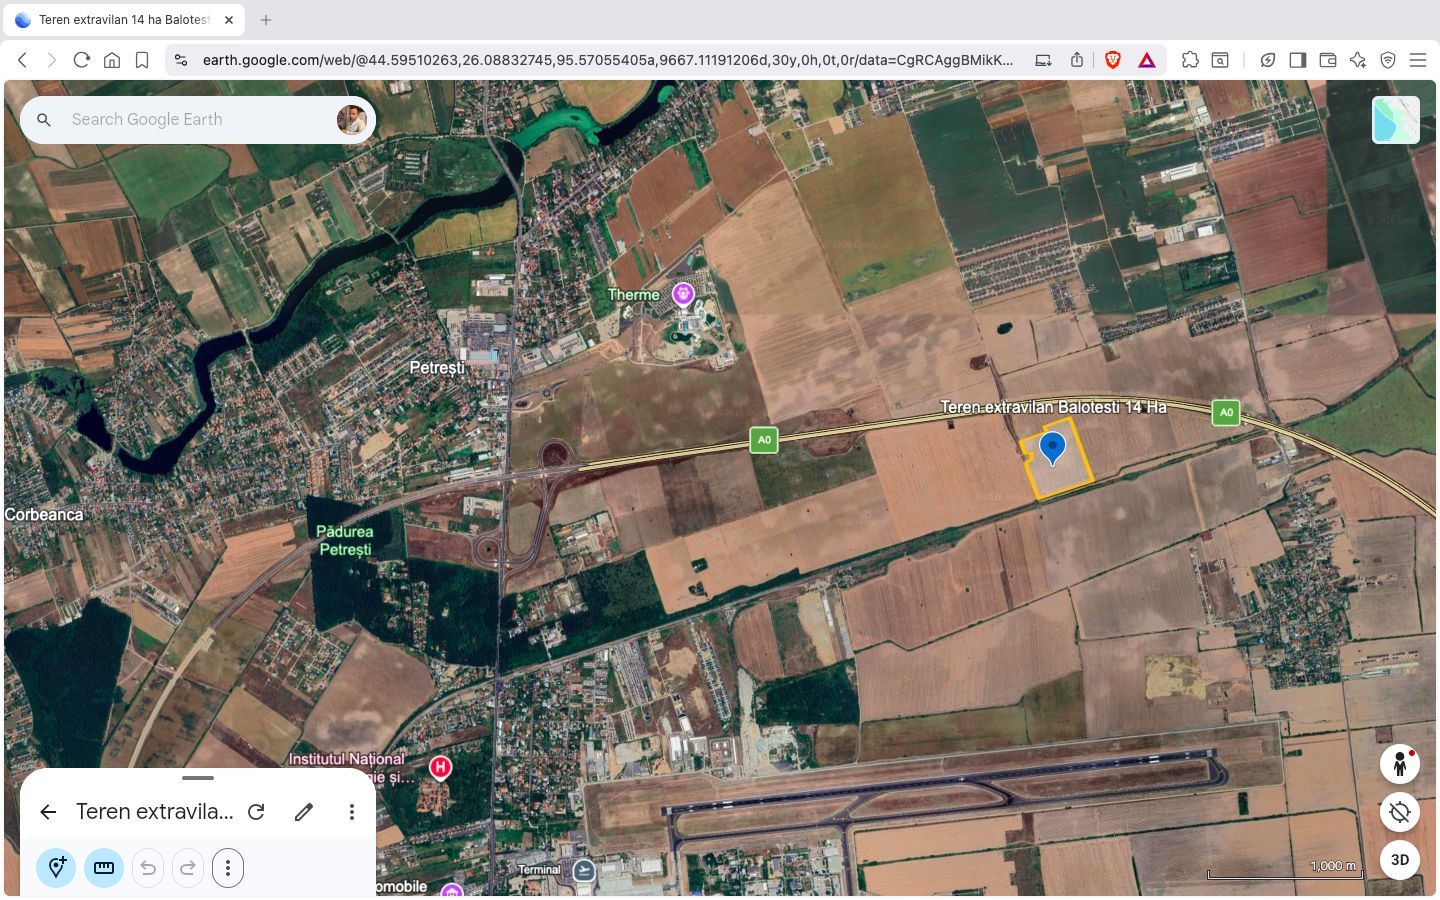Select the Measure distance ruler tool
The height and width of the screenshot is (900, 1440).
pos(104,868)
